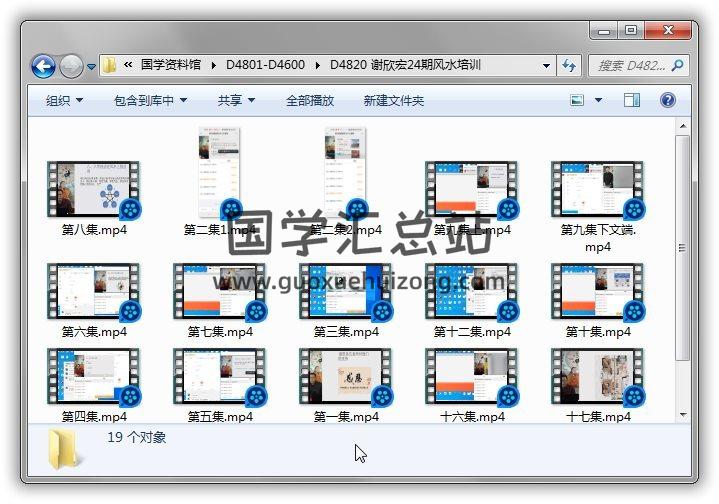Image resolution: width=719 pixels, height=504 pixels.
Task: Click the file name 第九集下文端.mp4
Action: tap(598, 238)
